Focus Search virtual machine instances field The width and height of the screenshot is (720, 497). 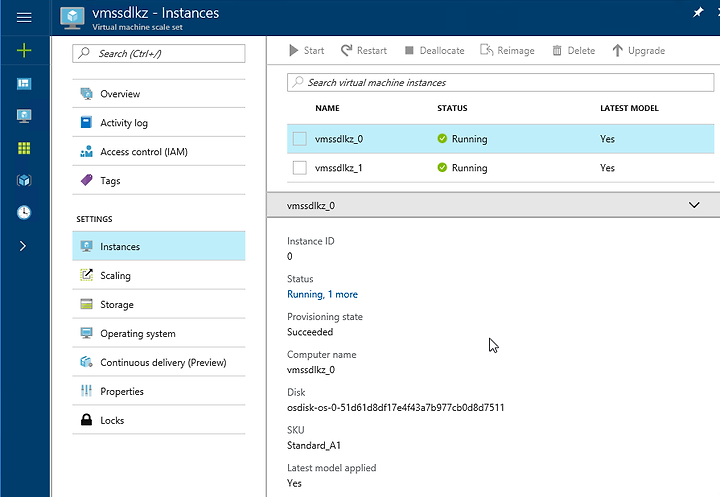click(501, 82)
